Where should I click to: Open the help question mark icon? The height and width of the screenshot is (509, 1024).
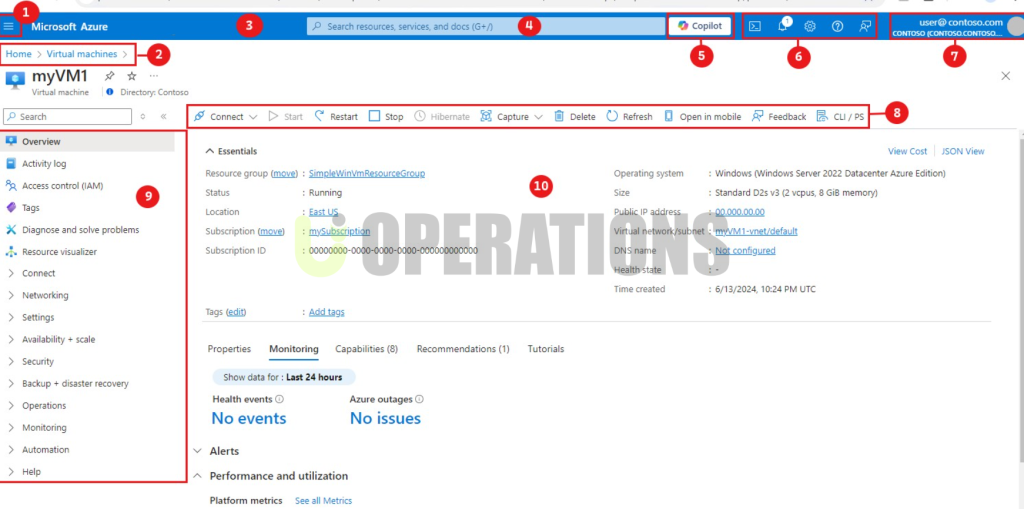click(x=837, y=26)
